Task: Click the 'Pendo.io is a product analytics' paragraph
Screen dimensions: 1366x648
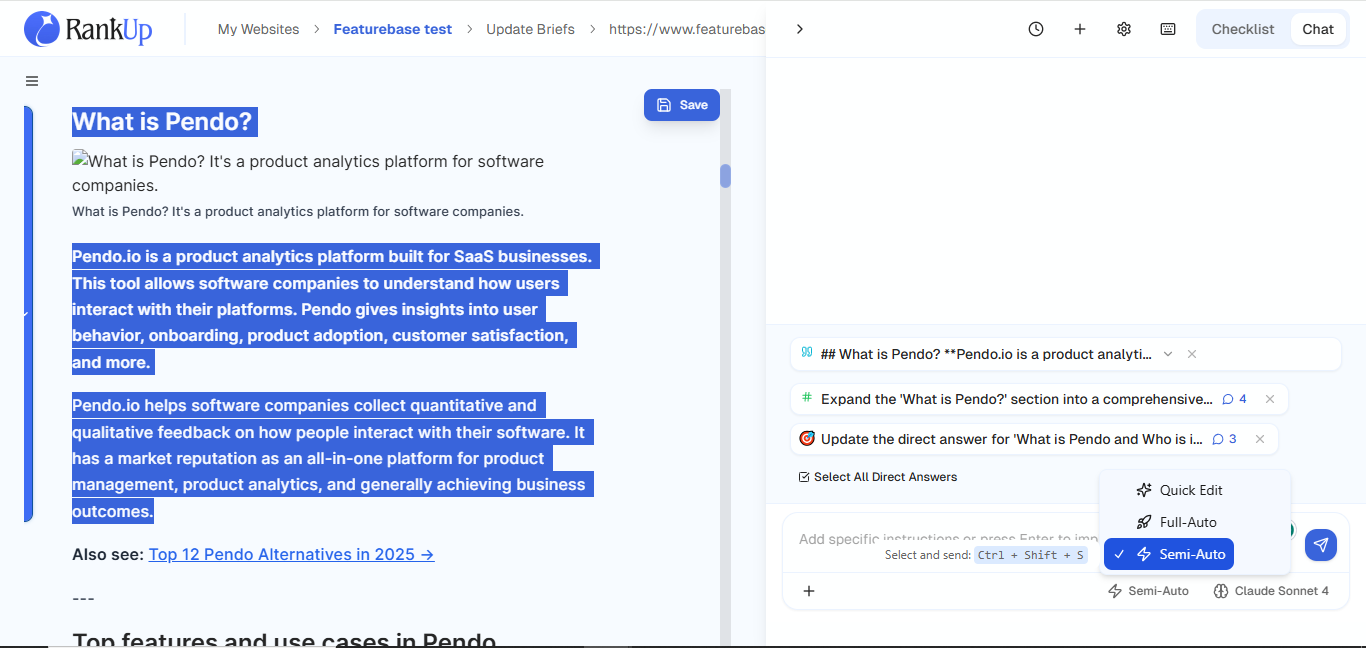Action: [335, 309]
